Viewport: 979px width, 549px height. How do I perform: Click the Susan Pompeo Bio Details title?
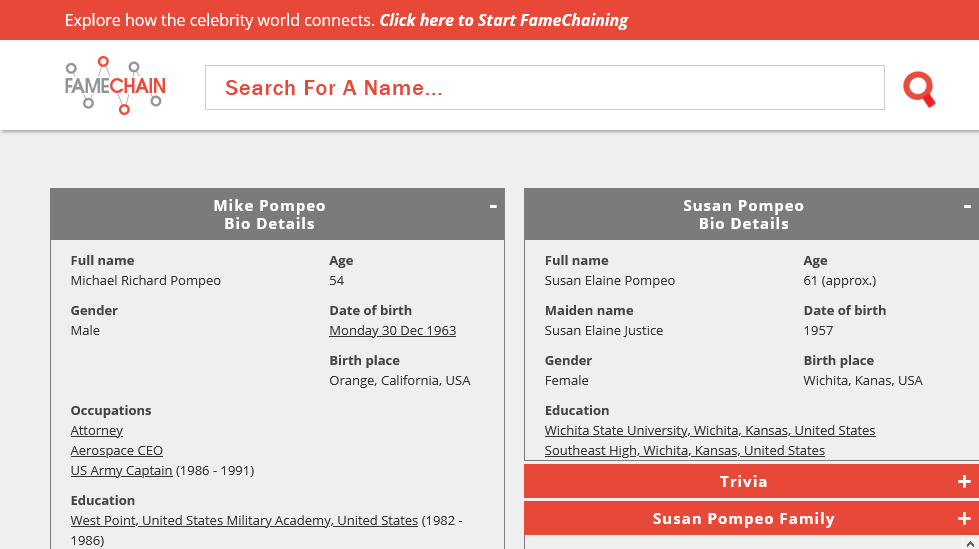coord(744,214)
